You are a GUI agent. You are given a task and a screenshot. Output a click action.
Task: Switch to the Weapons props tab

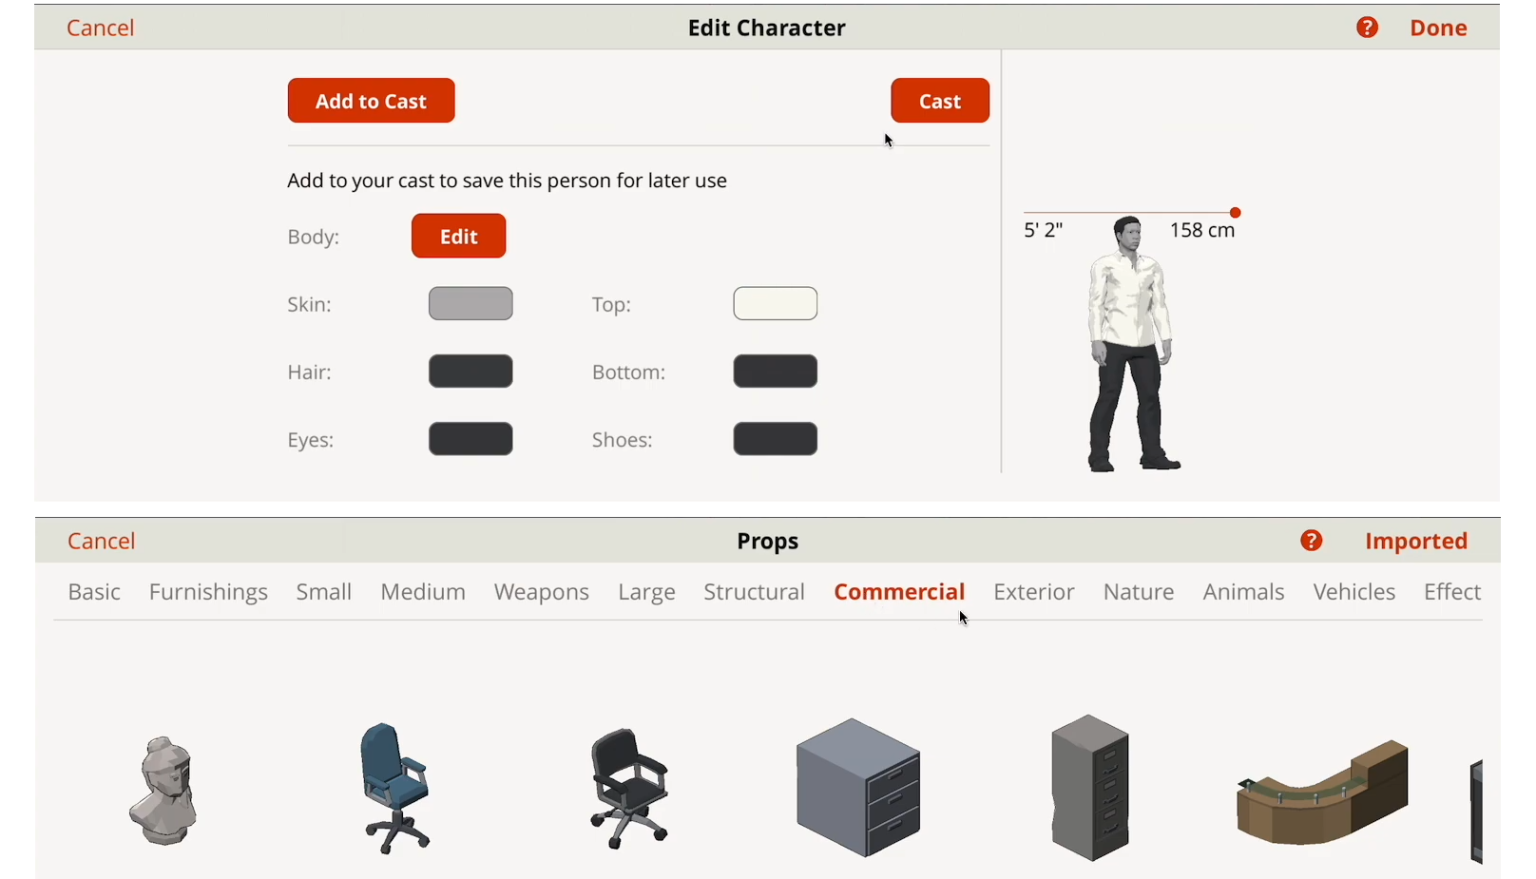click(x=541, y=591)
